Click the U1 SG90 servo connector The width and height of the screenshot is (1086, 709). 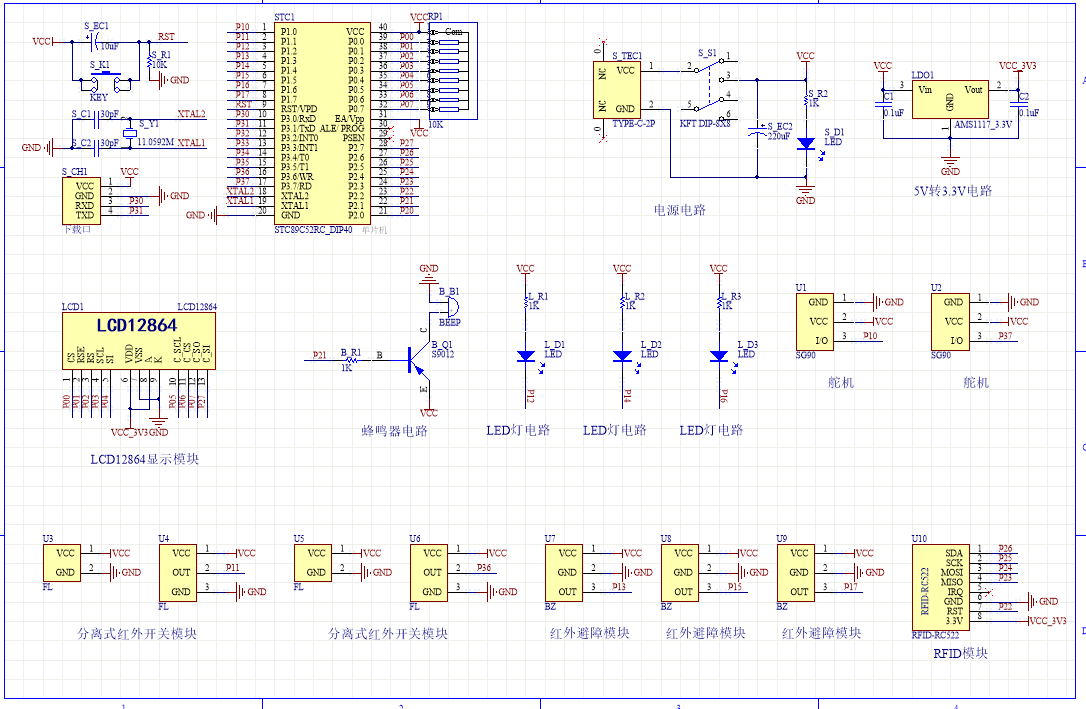[x=818, y=320]
